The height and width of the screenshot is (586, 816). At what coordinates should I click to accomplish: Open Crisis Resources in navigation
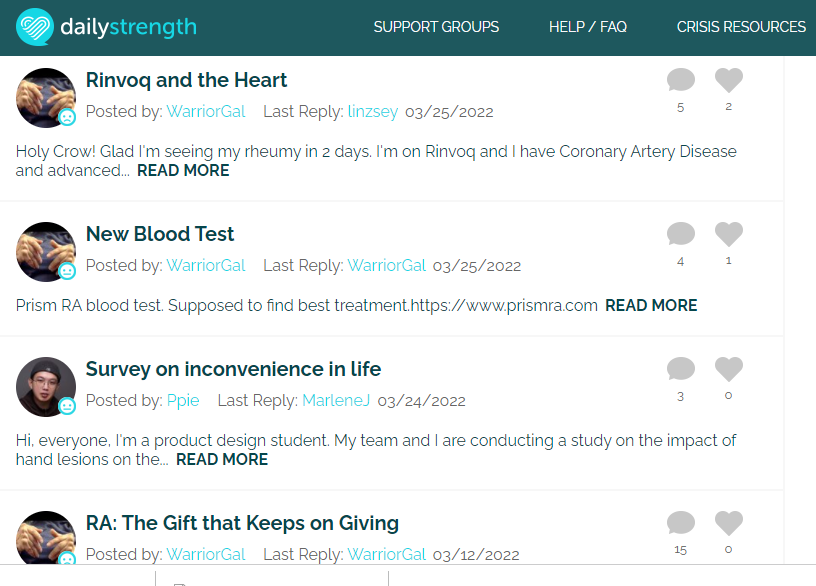[x=741, y=27]
